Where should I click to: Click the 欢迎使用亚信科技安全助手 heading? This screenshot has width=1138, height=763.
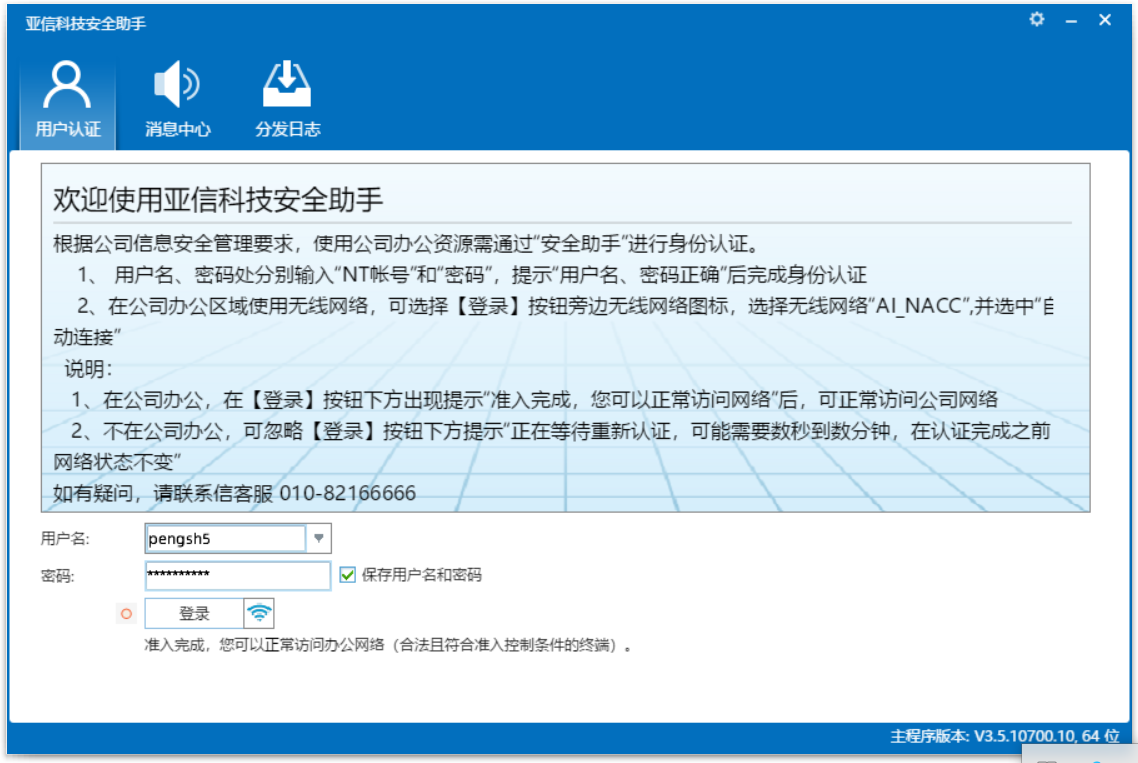click(218, 199)
